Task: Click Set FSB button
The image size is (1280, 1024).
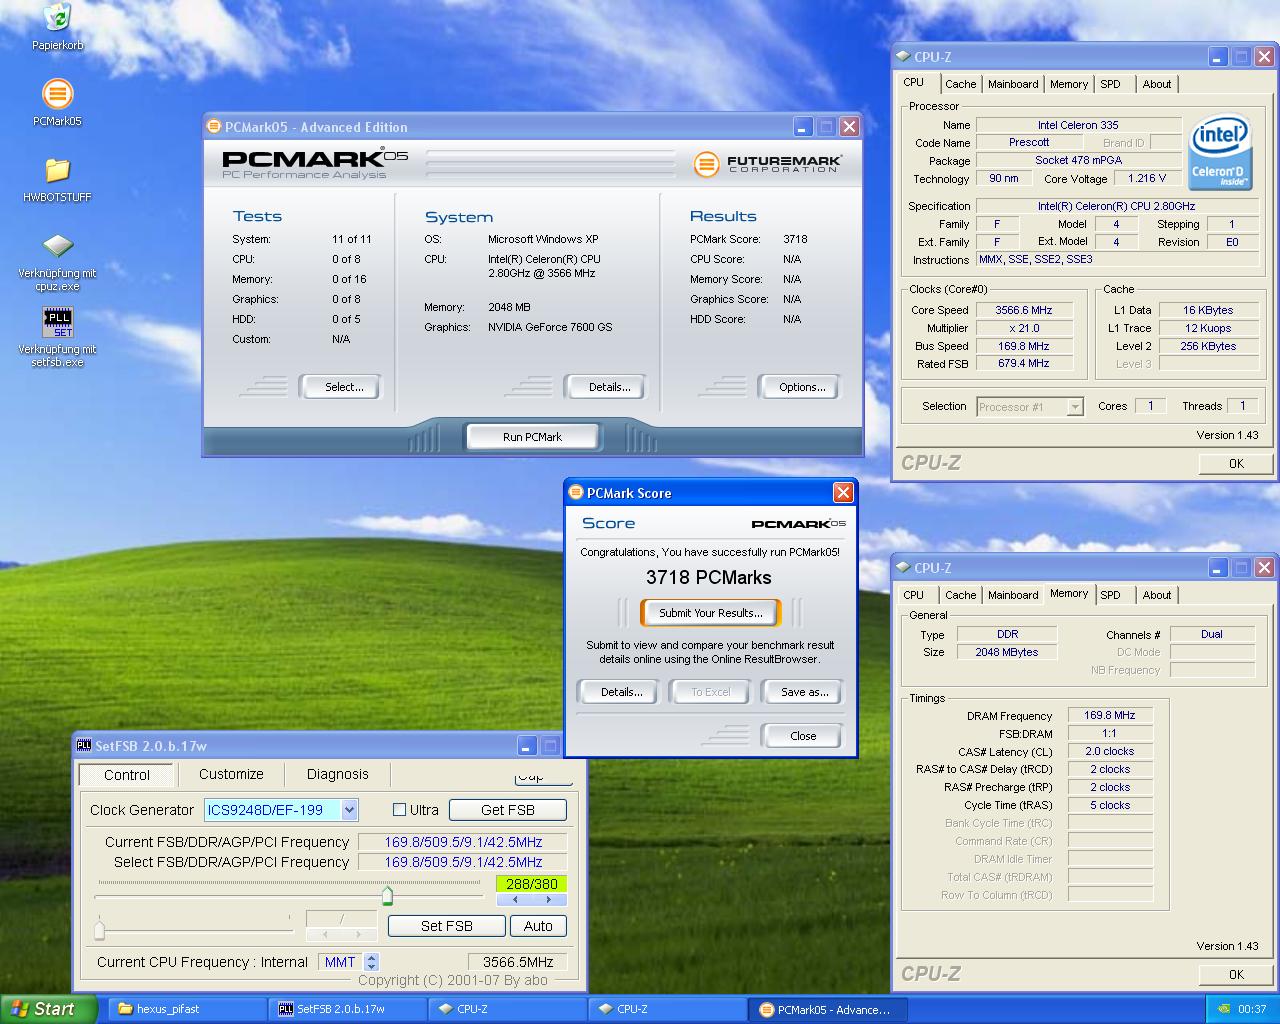Action: tap(446, 926)
